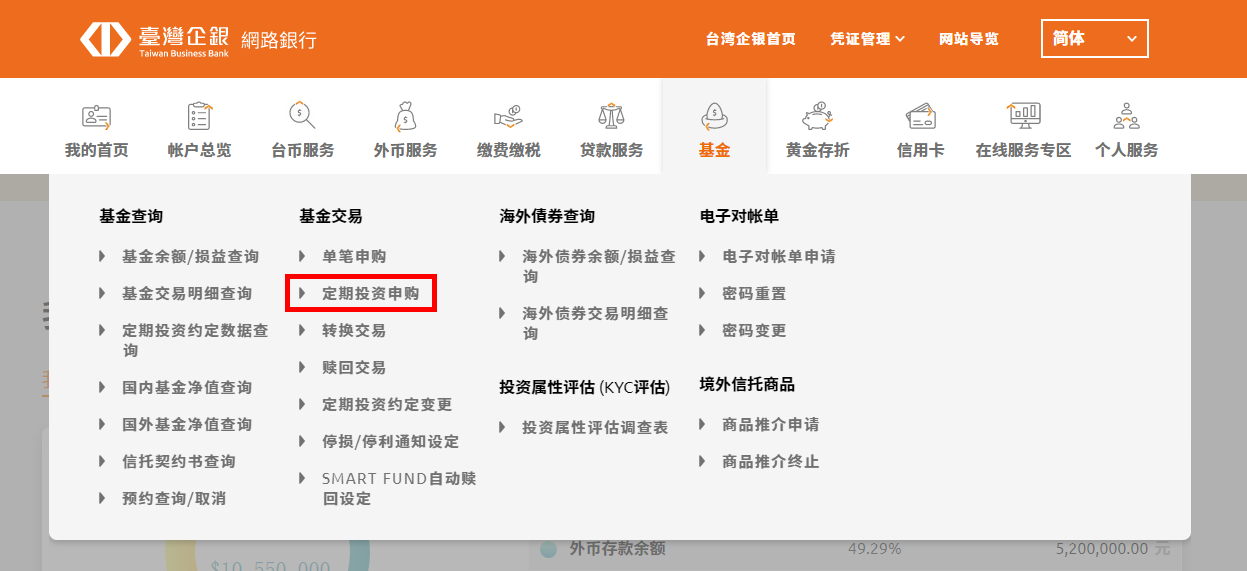Choose 投资属性评估调查表 entry

[594, 427]
